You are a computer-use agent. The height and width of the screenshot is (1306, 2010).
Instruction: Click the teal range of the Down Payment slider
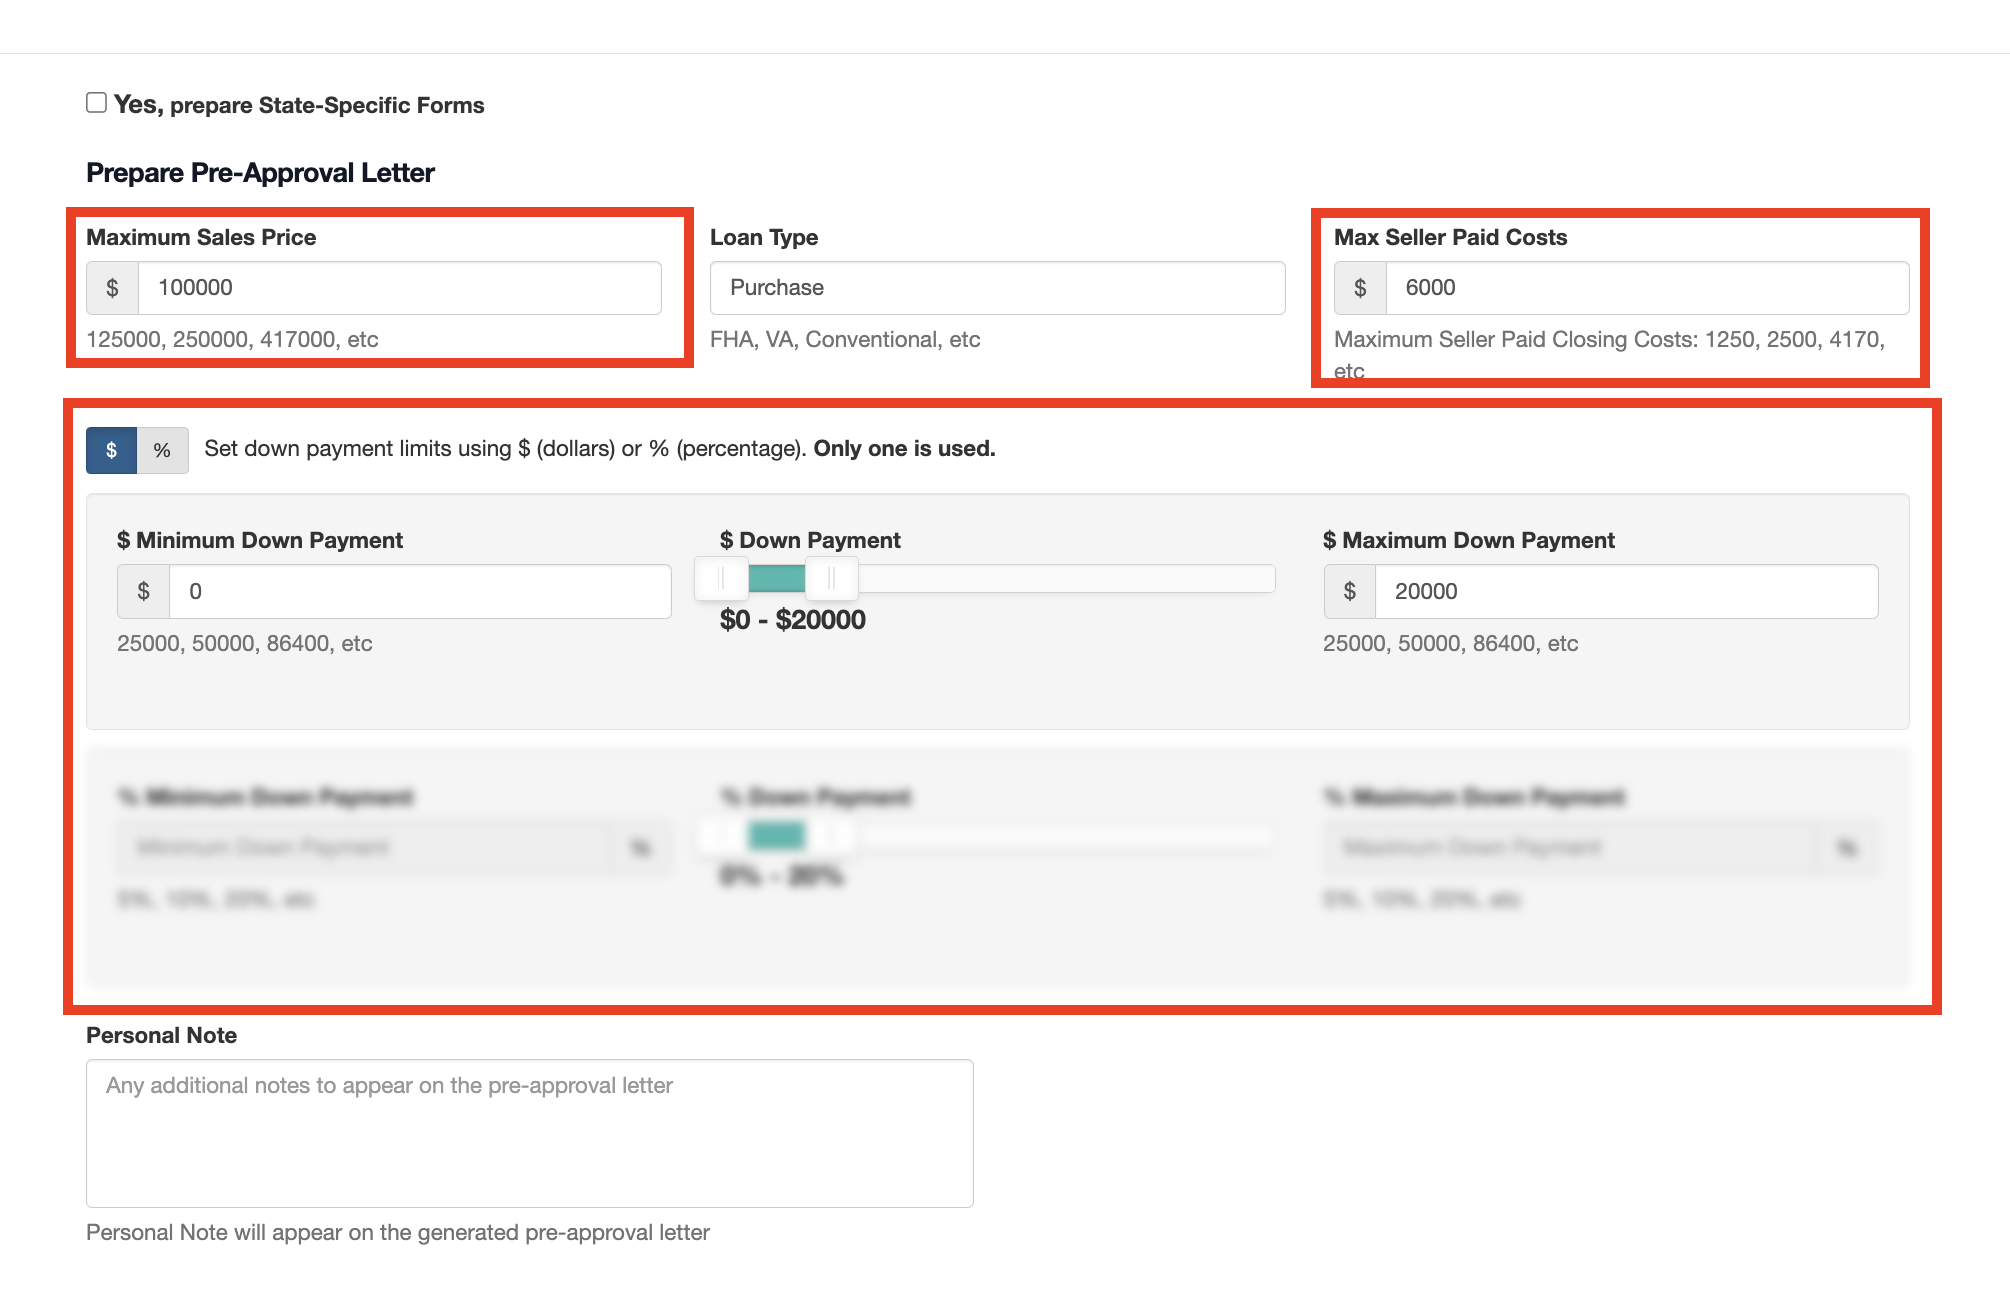pos(776,578)
